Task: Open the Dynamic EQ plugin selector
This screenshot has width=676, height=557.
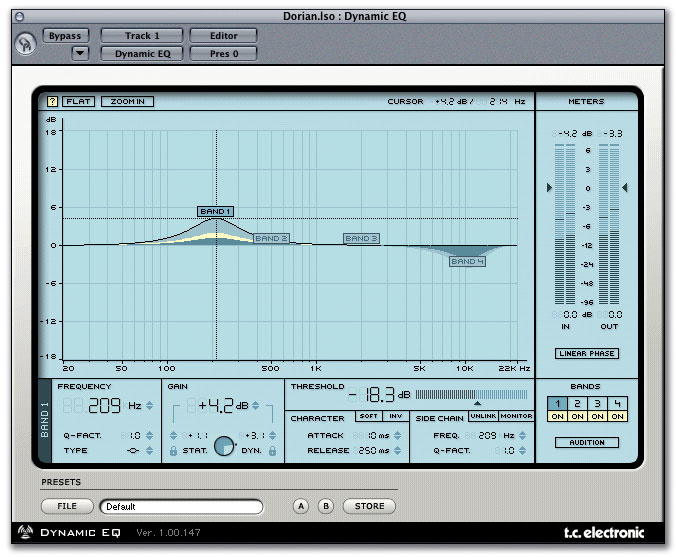Action: 142,53
